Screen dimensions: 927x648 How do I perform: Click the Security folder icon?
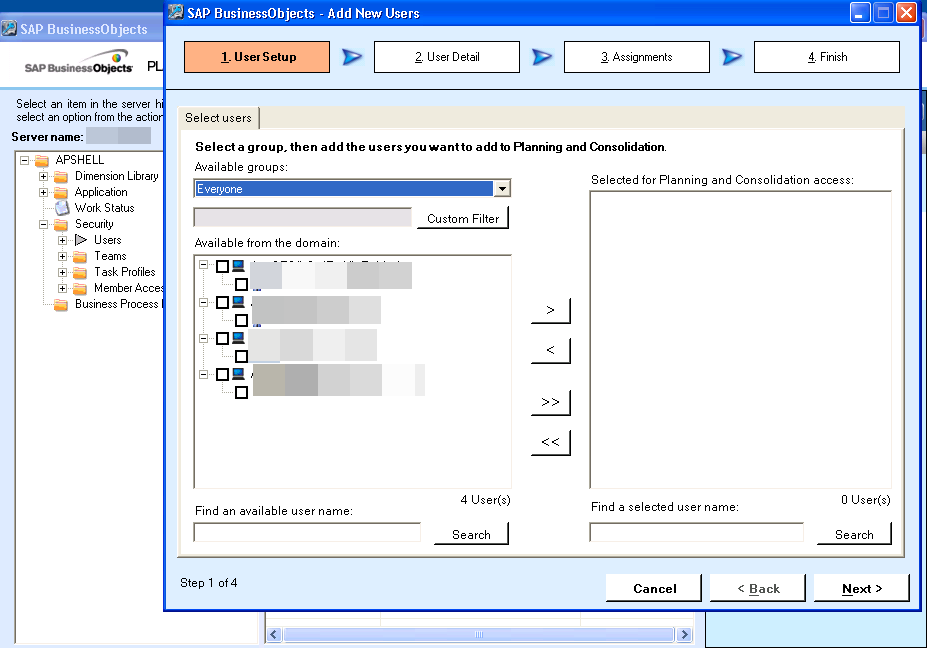pyautogui.click(x=61, y=224)
